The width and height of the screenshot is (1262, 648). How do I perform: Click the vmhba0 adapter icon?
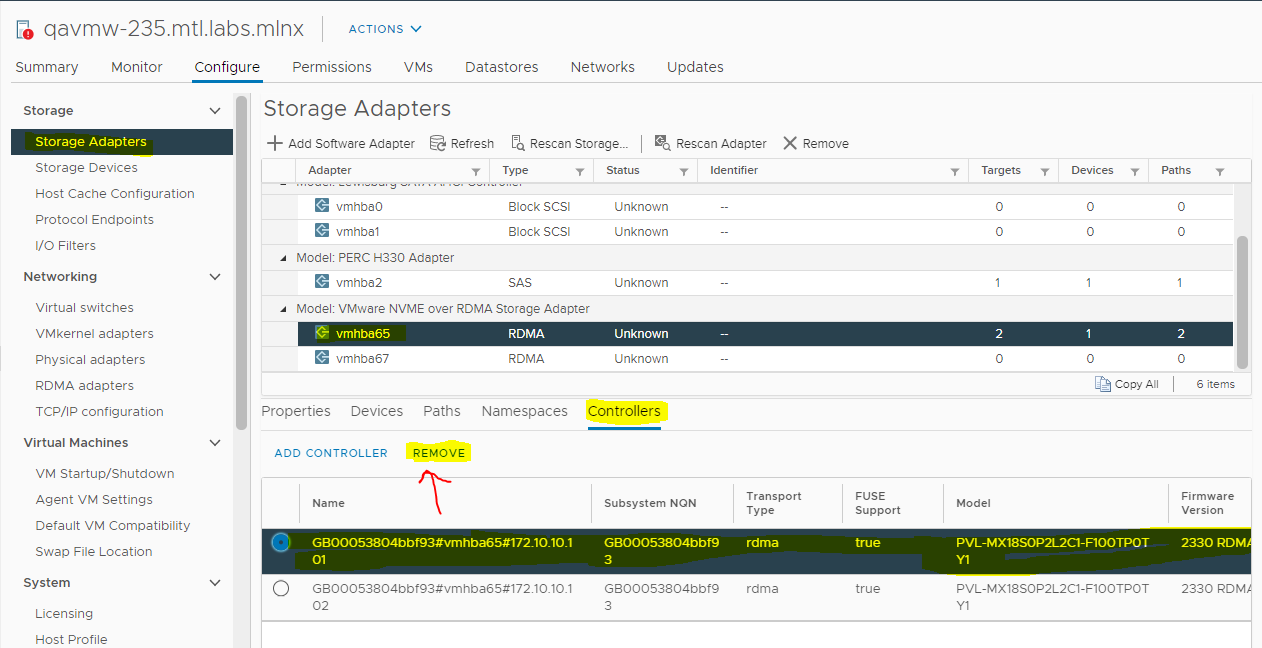(x=322, y=205)
